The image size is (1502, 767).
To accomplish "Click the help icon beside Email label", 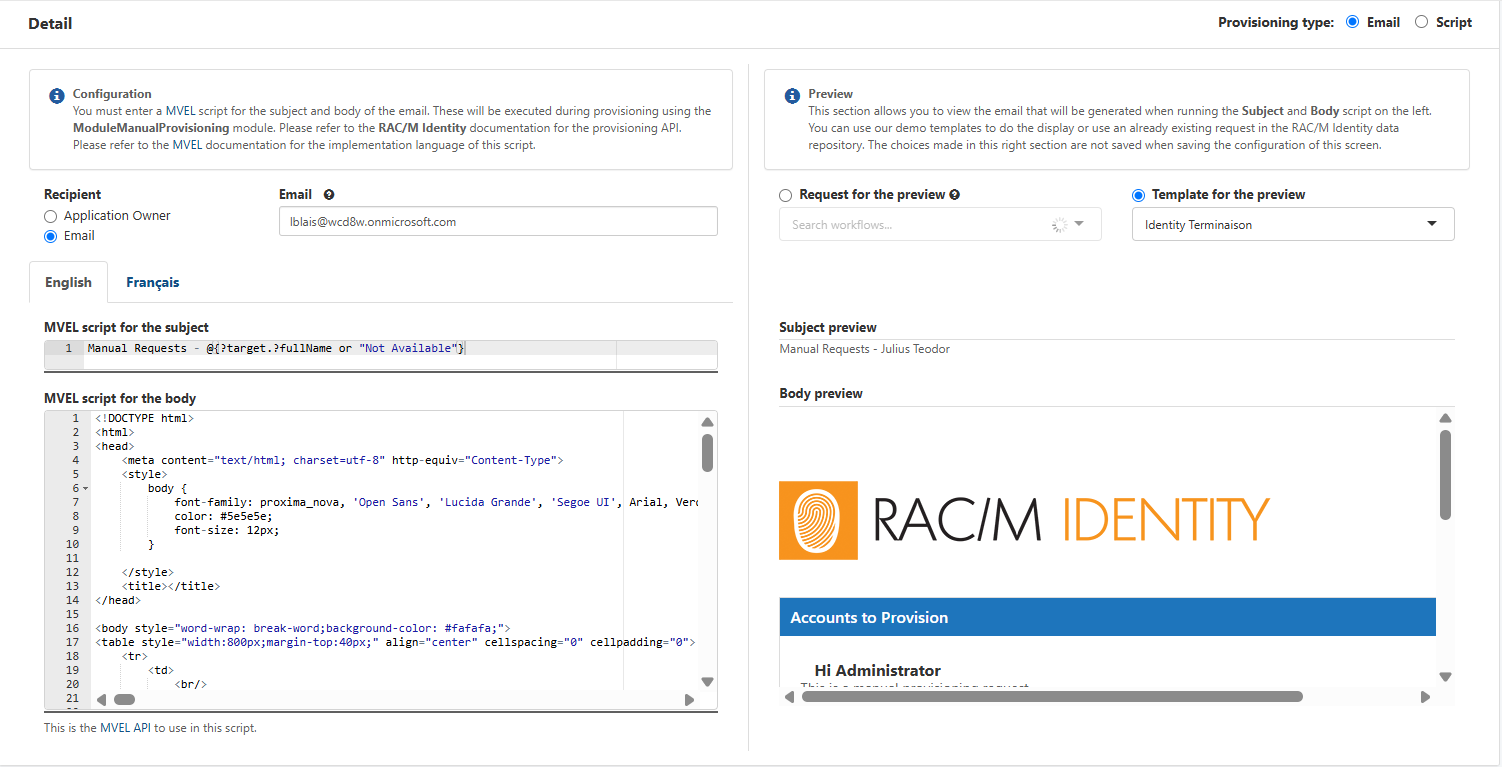I will [x=329, y=195].
